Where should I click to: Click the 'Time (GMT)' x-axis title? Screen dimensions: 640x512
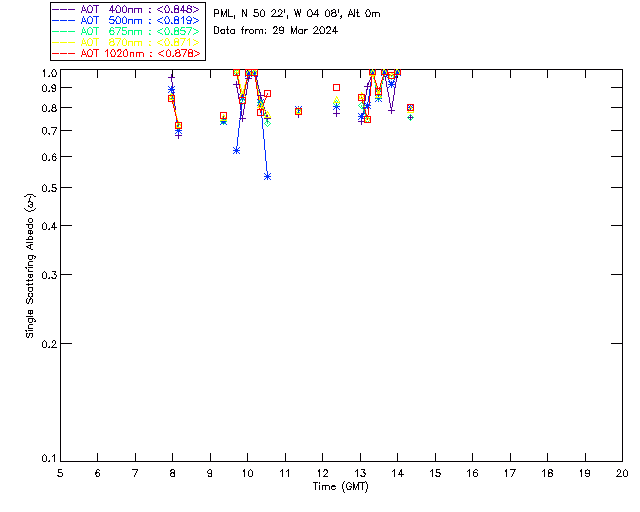tap(340, 487)
